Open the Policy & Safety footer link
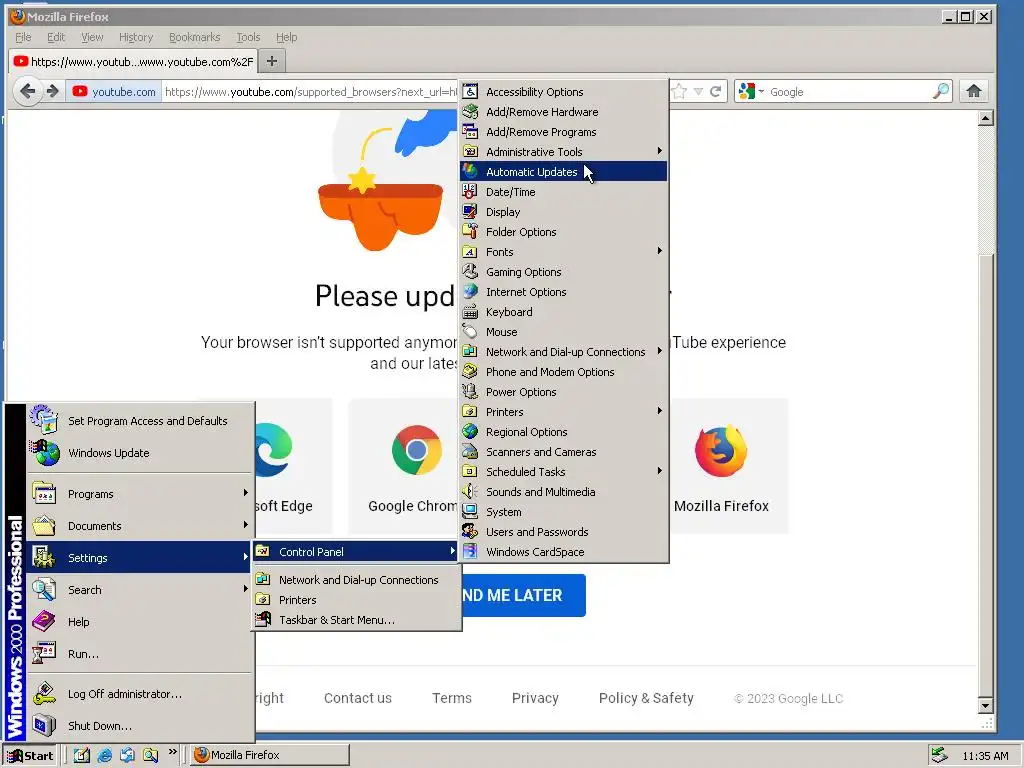The width and height of the screenshot is (1024, 768). pos(646,698)
